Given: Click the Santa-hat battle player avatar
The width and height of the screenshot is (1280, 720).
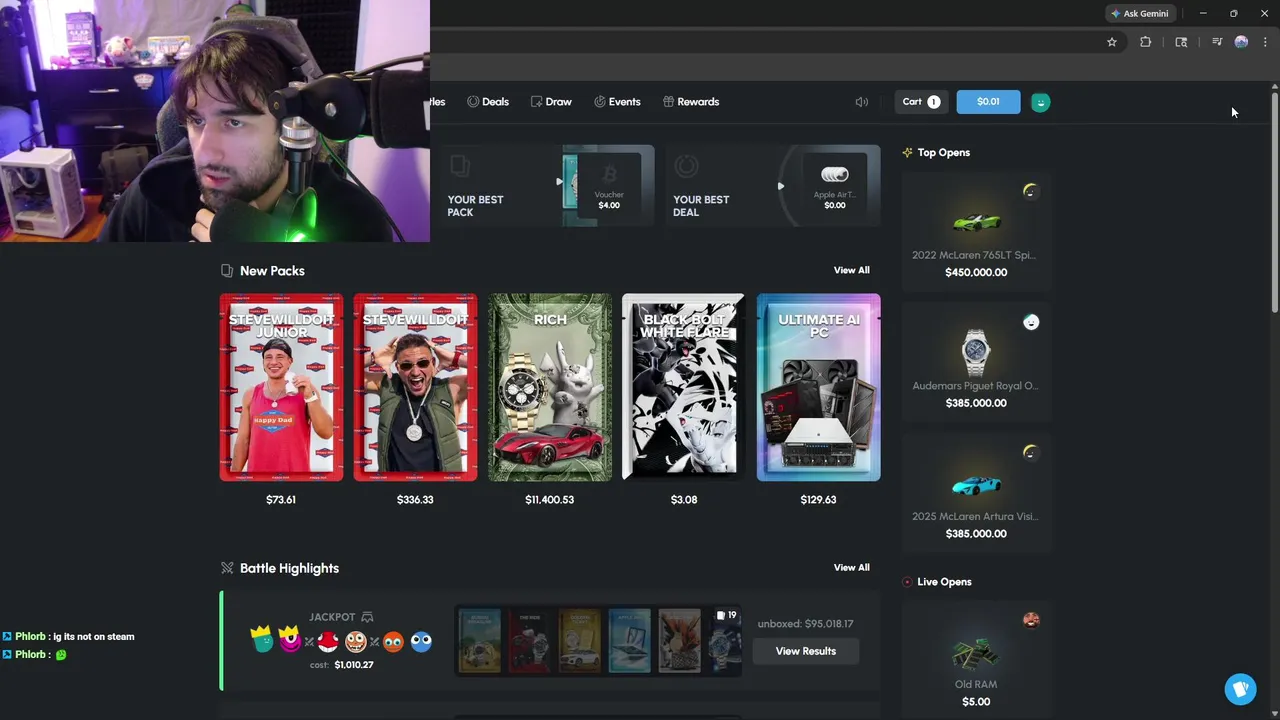Looking at the screenshot, I should click(328, 641).
